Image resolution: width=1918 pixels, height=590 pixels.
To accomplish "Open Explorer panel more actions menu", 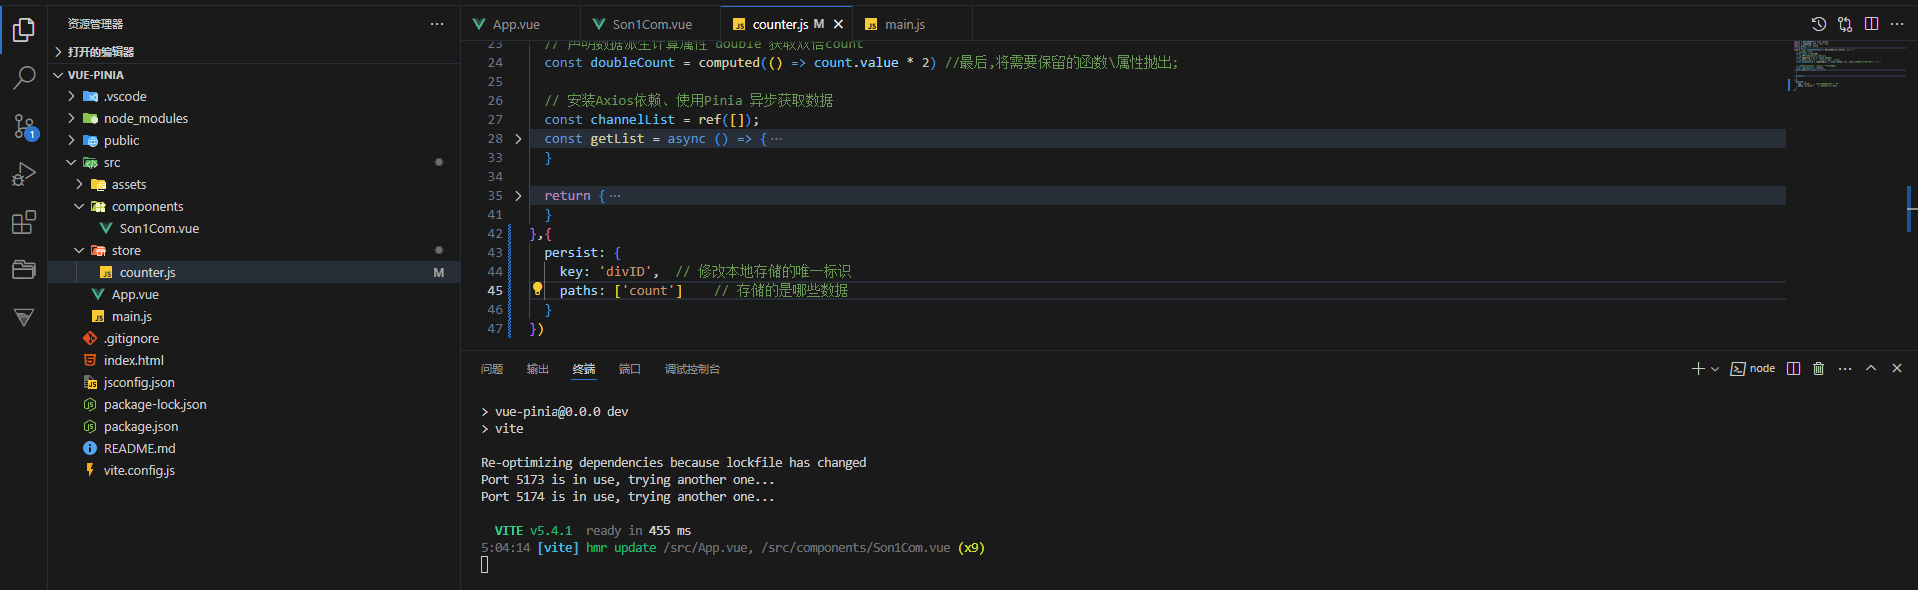I will click(x=437, y=23).
